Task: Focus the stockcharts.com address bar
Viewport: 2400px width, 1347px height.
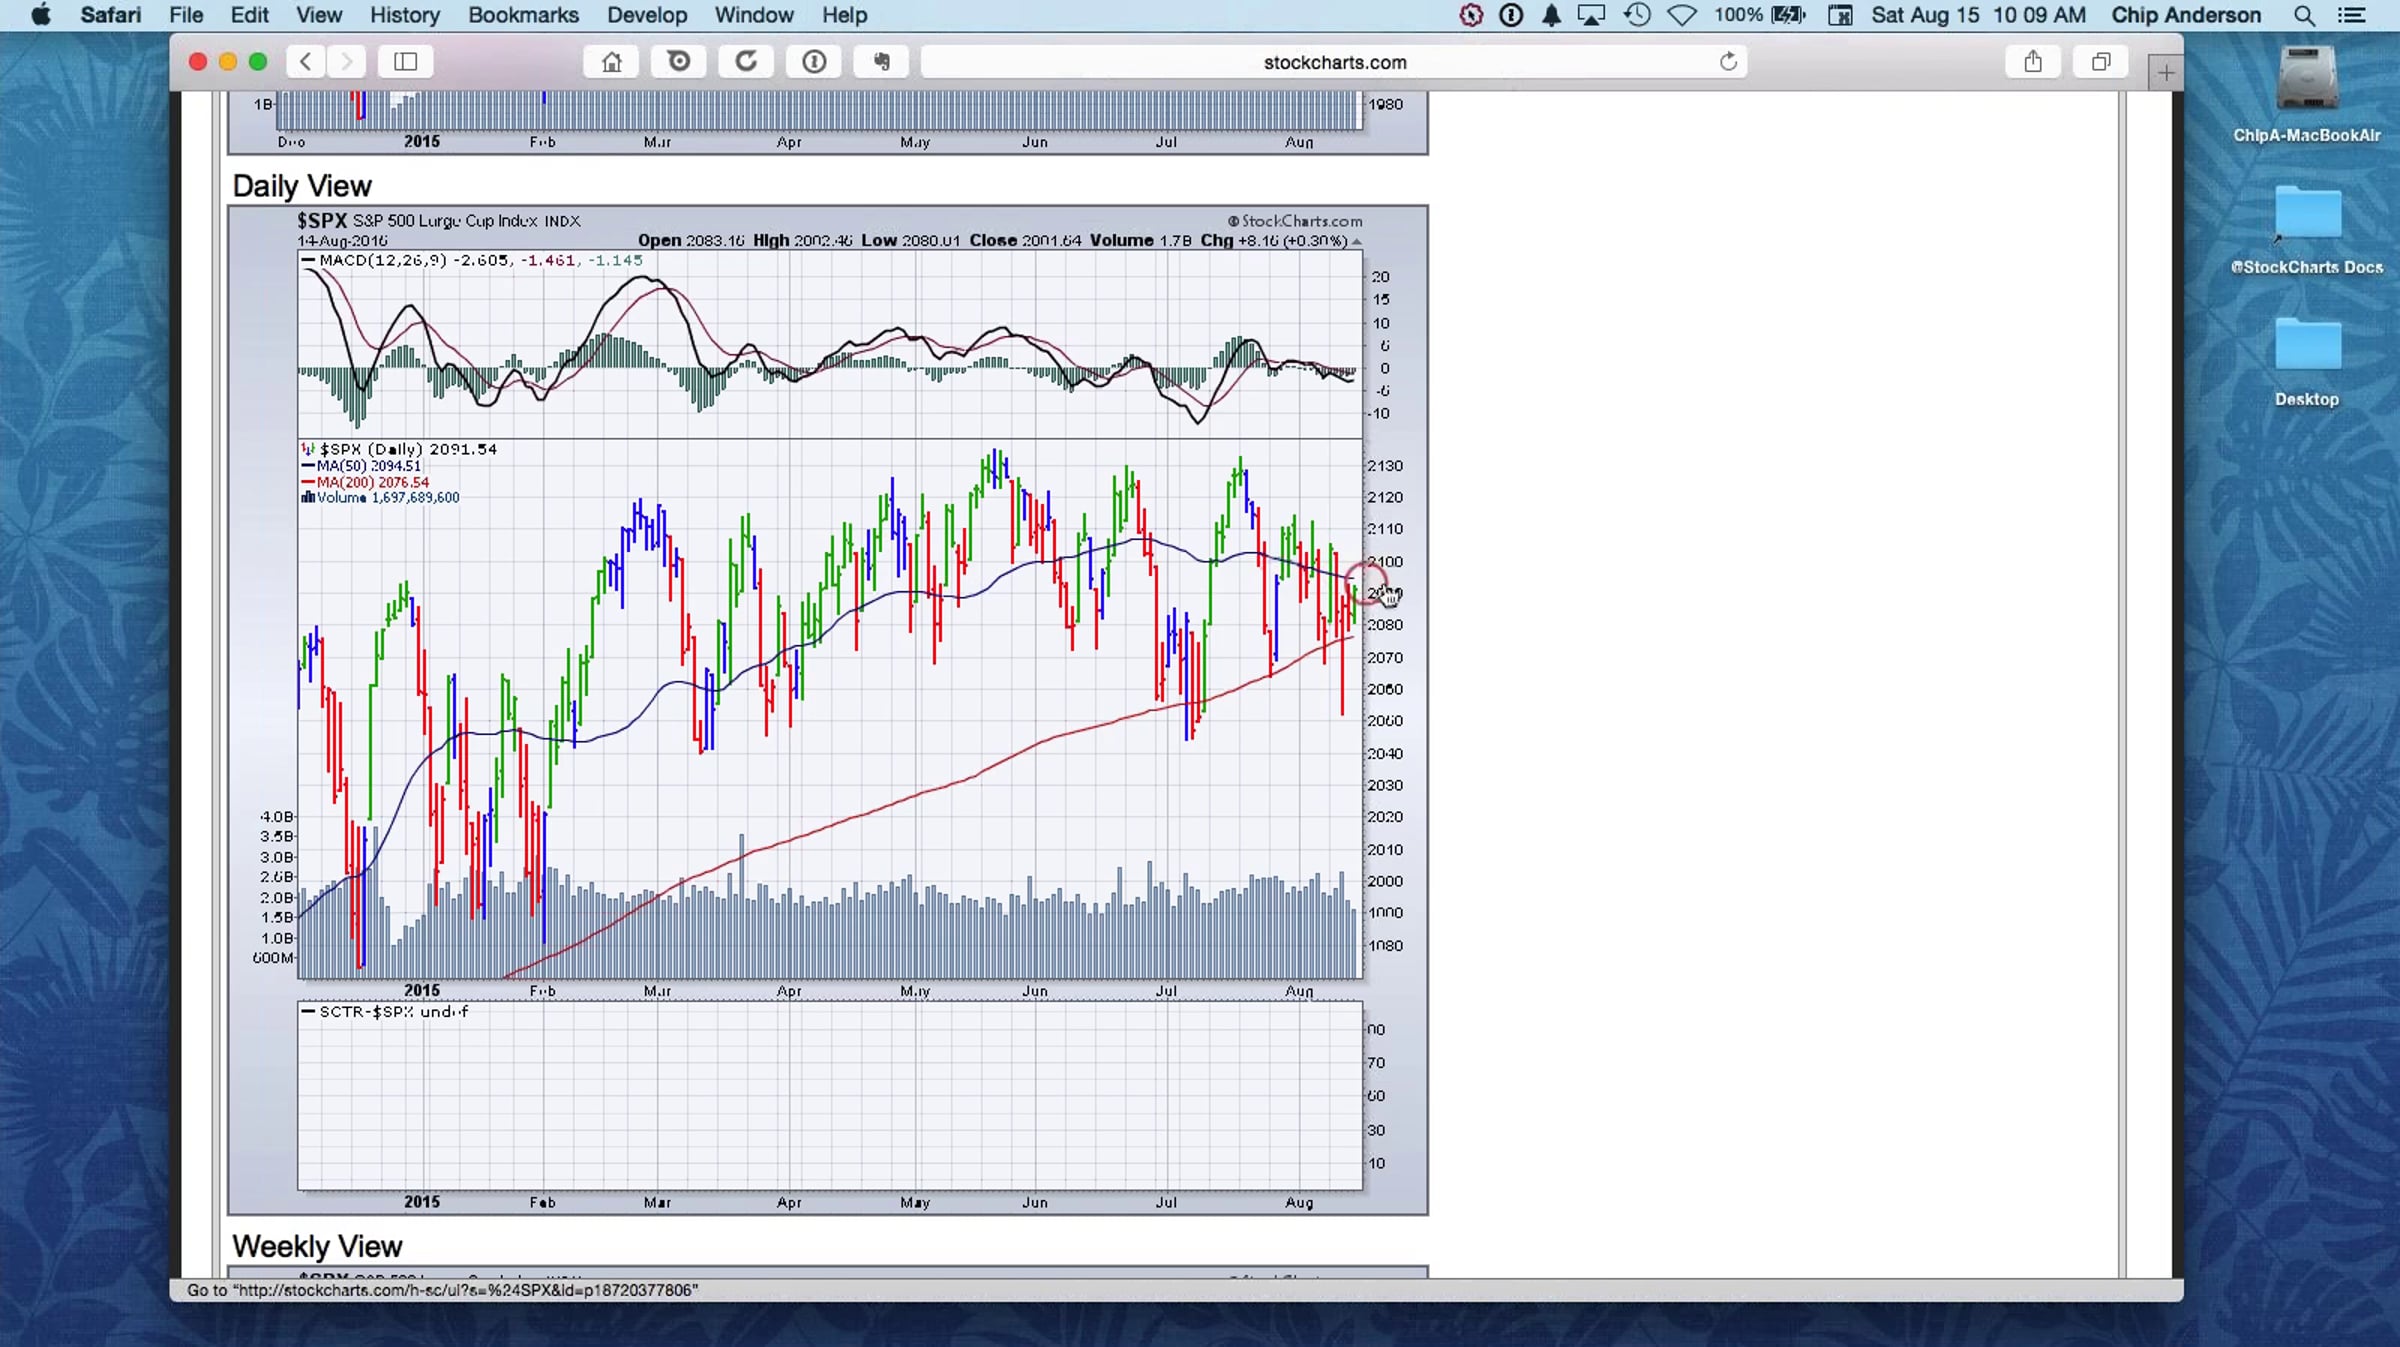Action: point(1334,62)
